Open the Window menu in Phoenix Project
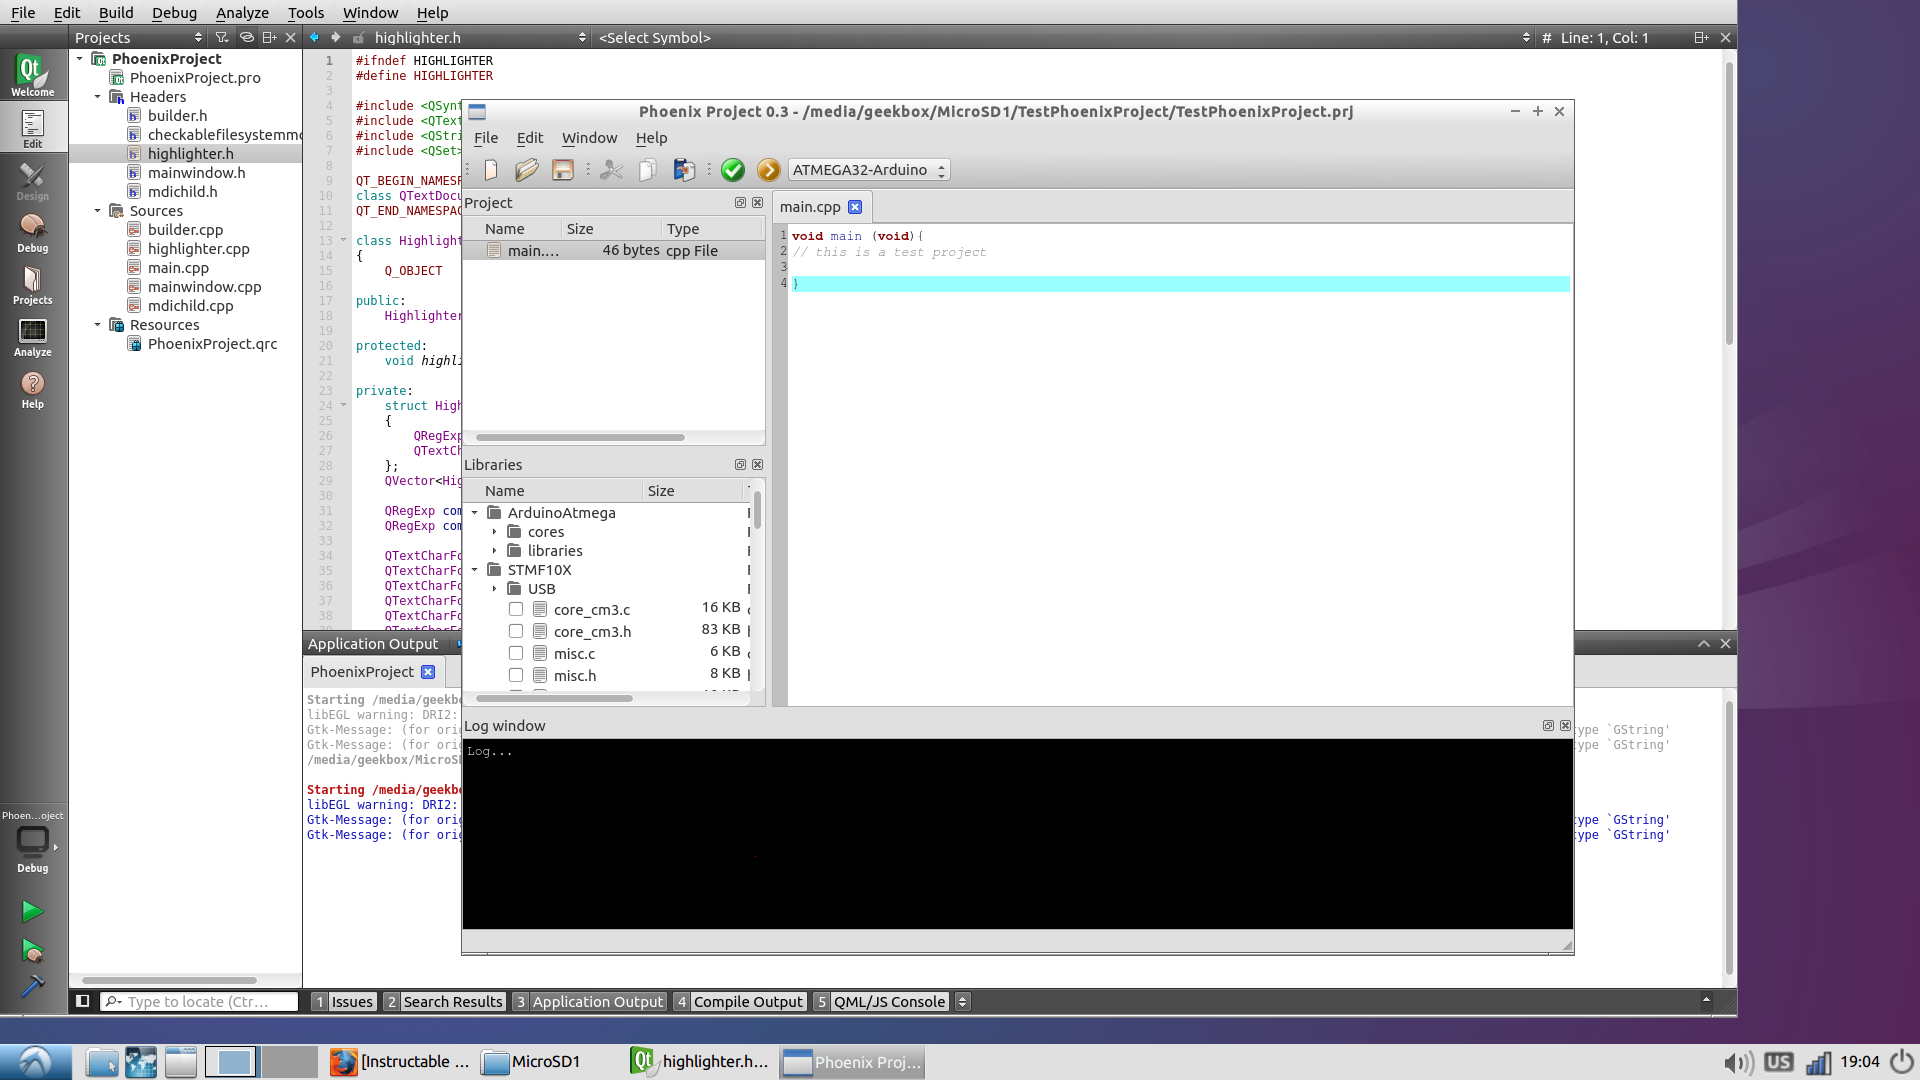 pyautogui.click(x=589, y=138)
